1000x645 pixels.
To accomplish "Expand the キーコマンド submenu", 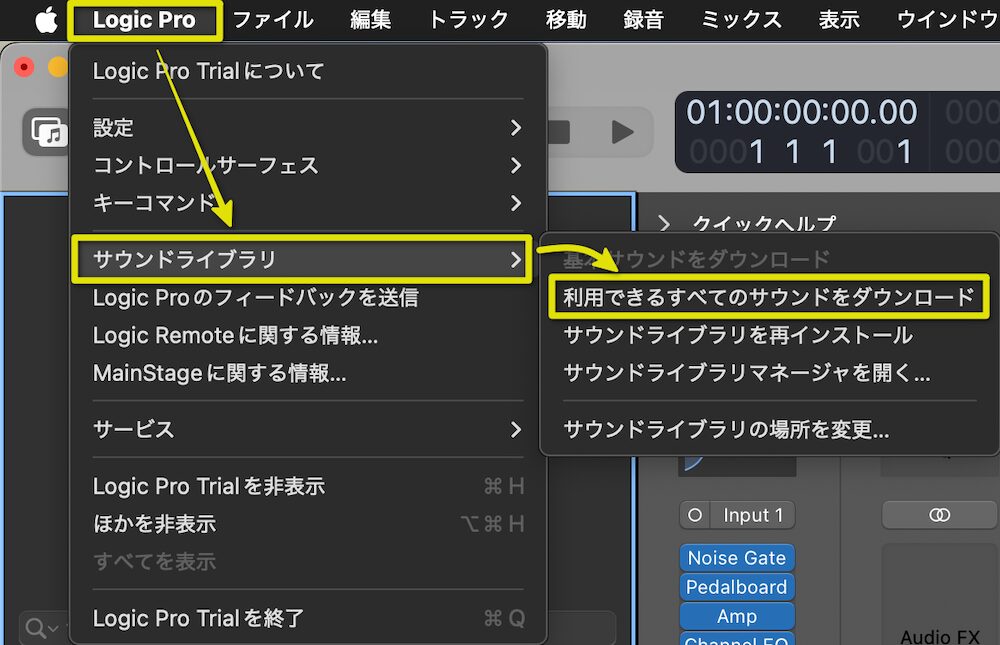I will (308, 203).
